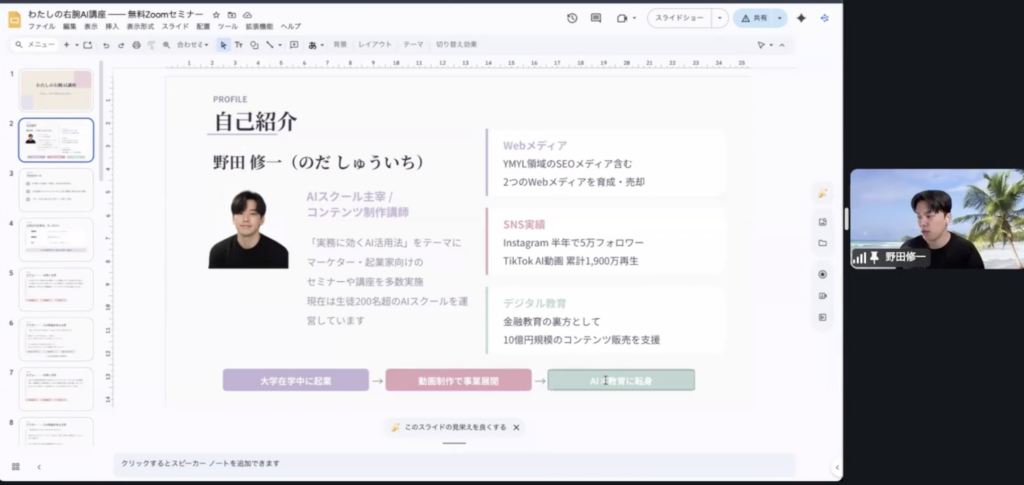Switch to grid view of slides
The height and width of the screenshot is (485, 1024).
click(16, 466)
